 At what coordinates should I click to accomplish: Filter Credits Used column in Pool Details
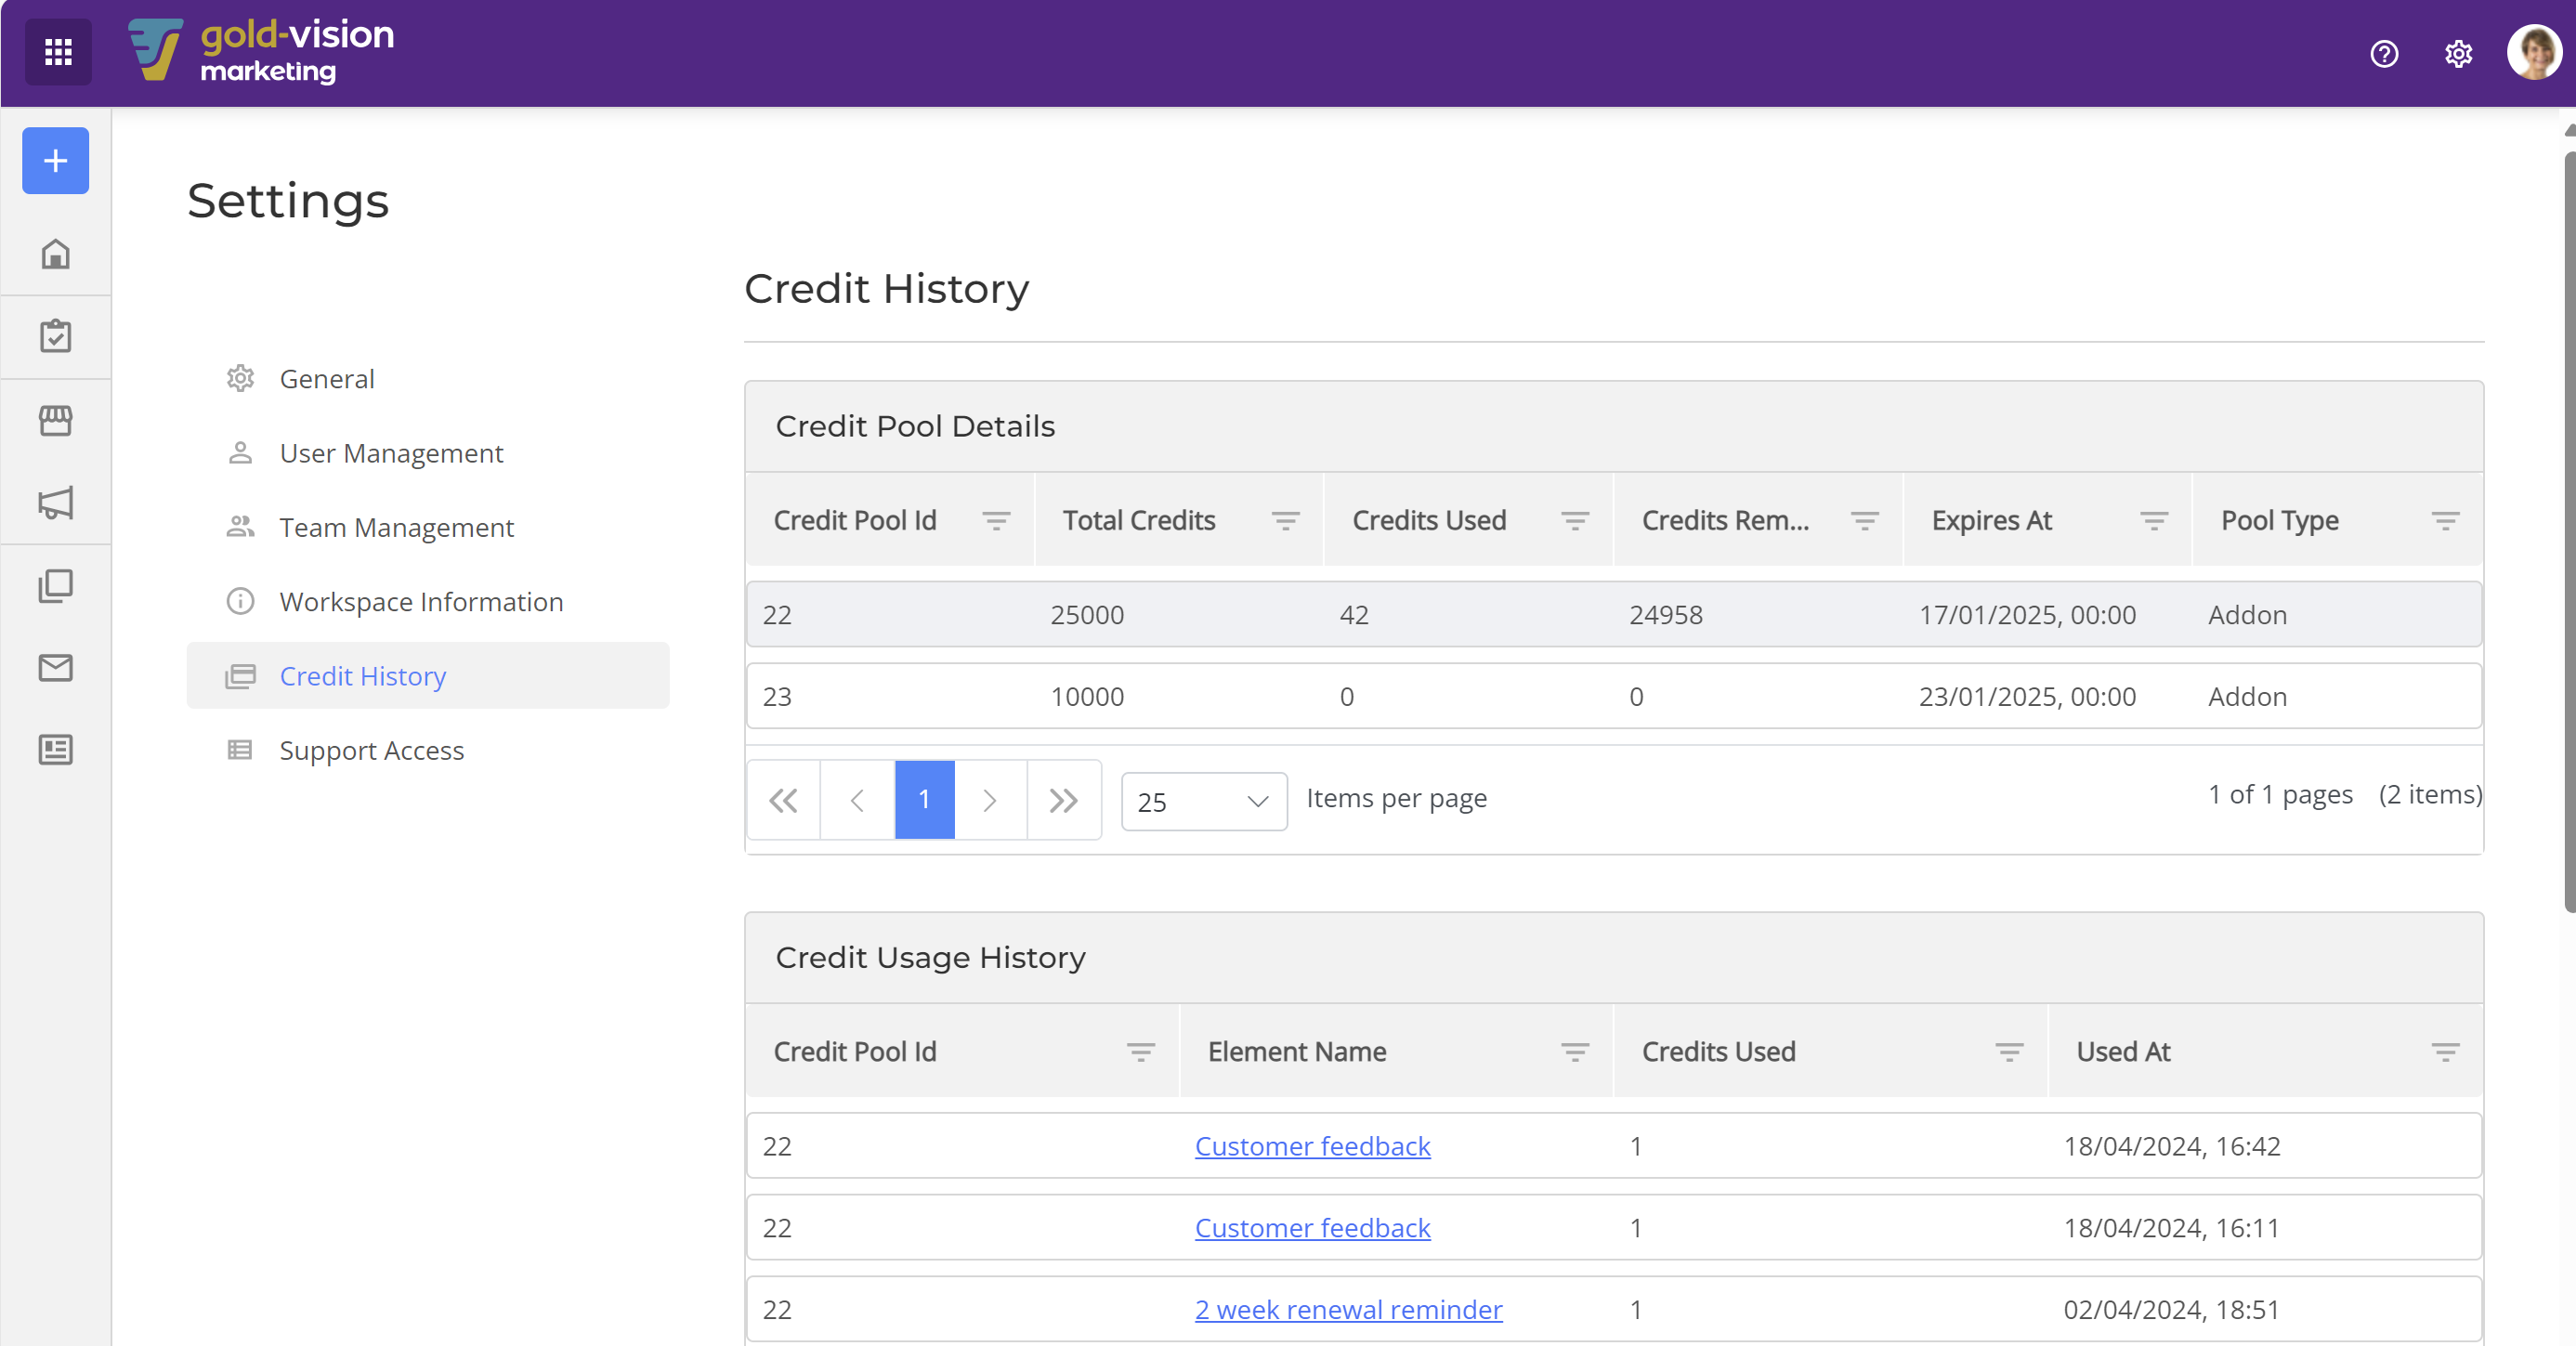point(1575,521)
